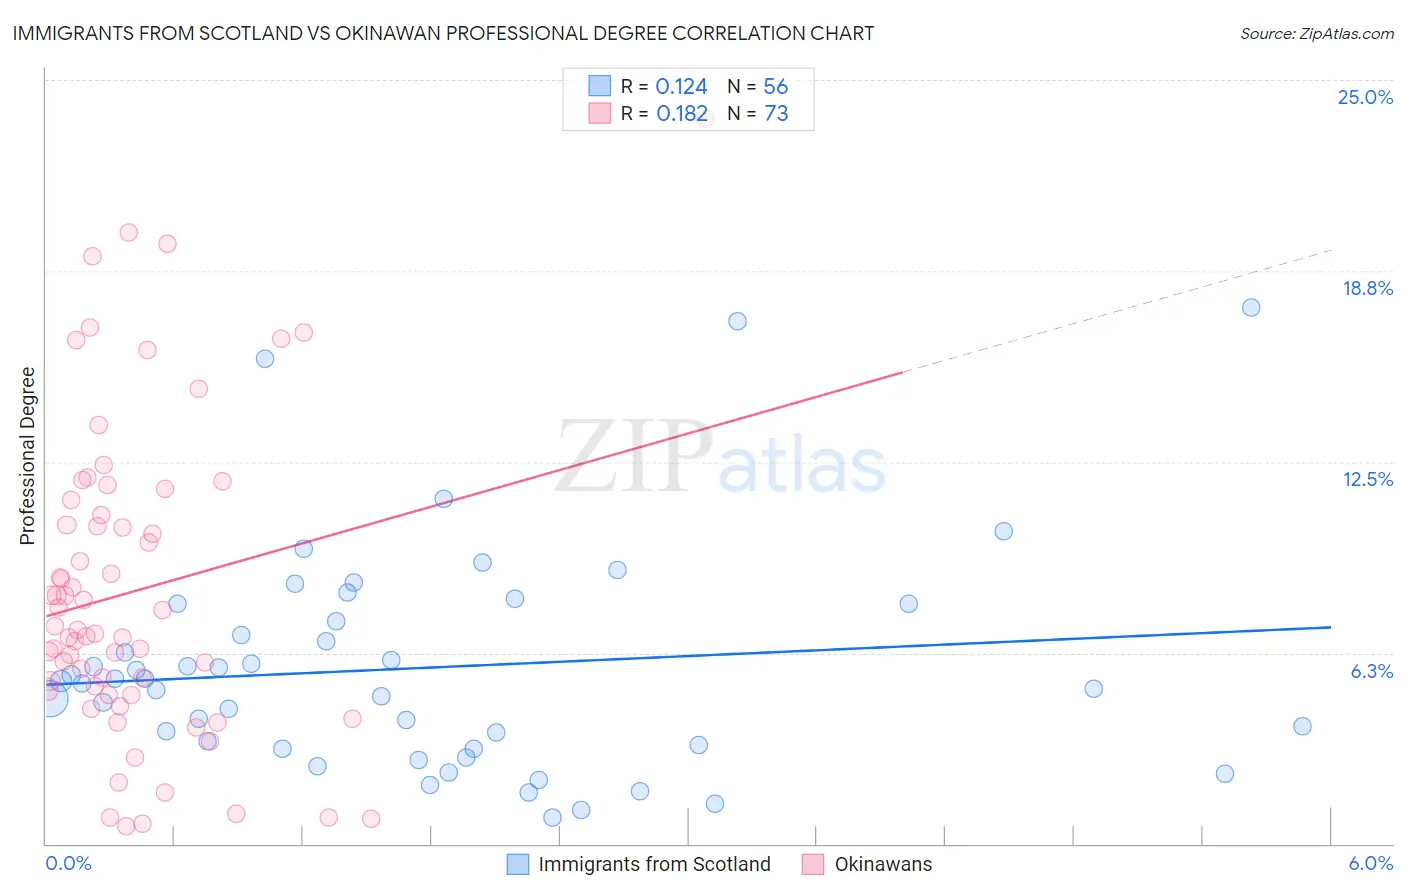
Task: Click the pink legend swatch for Okinawans
Action: 813,864
